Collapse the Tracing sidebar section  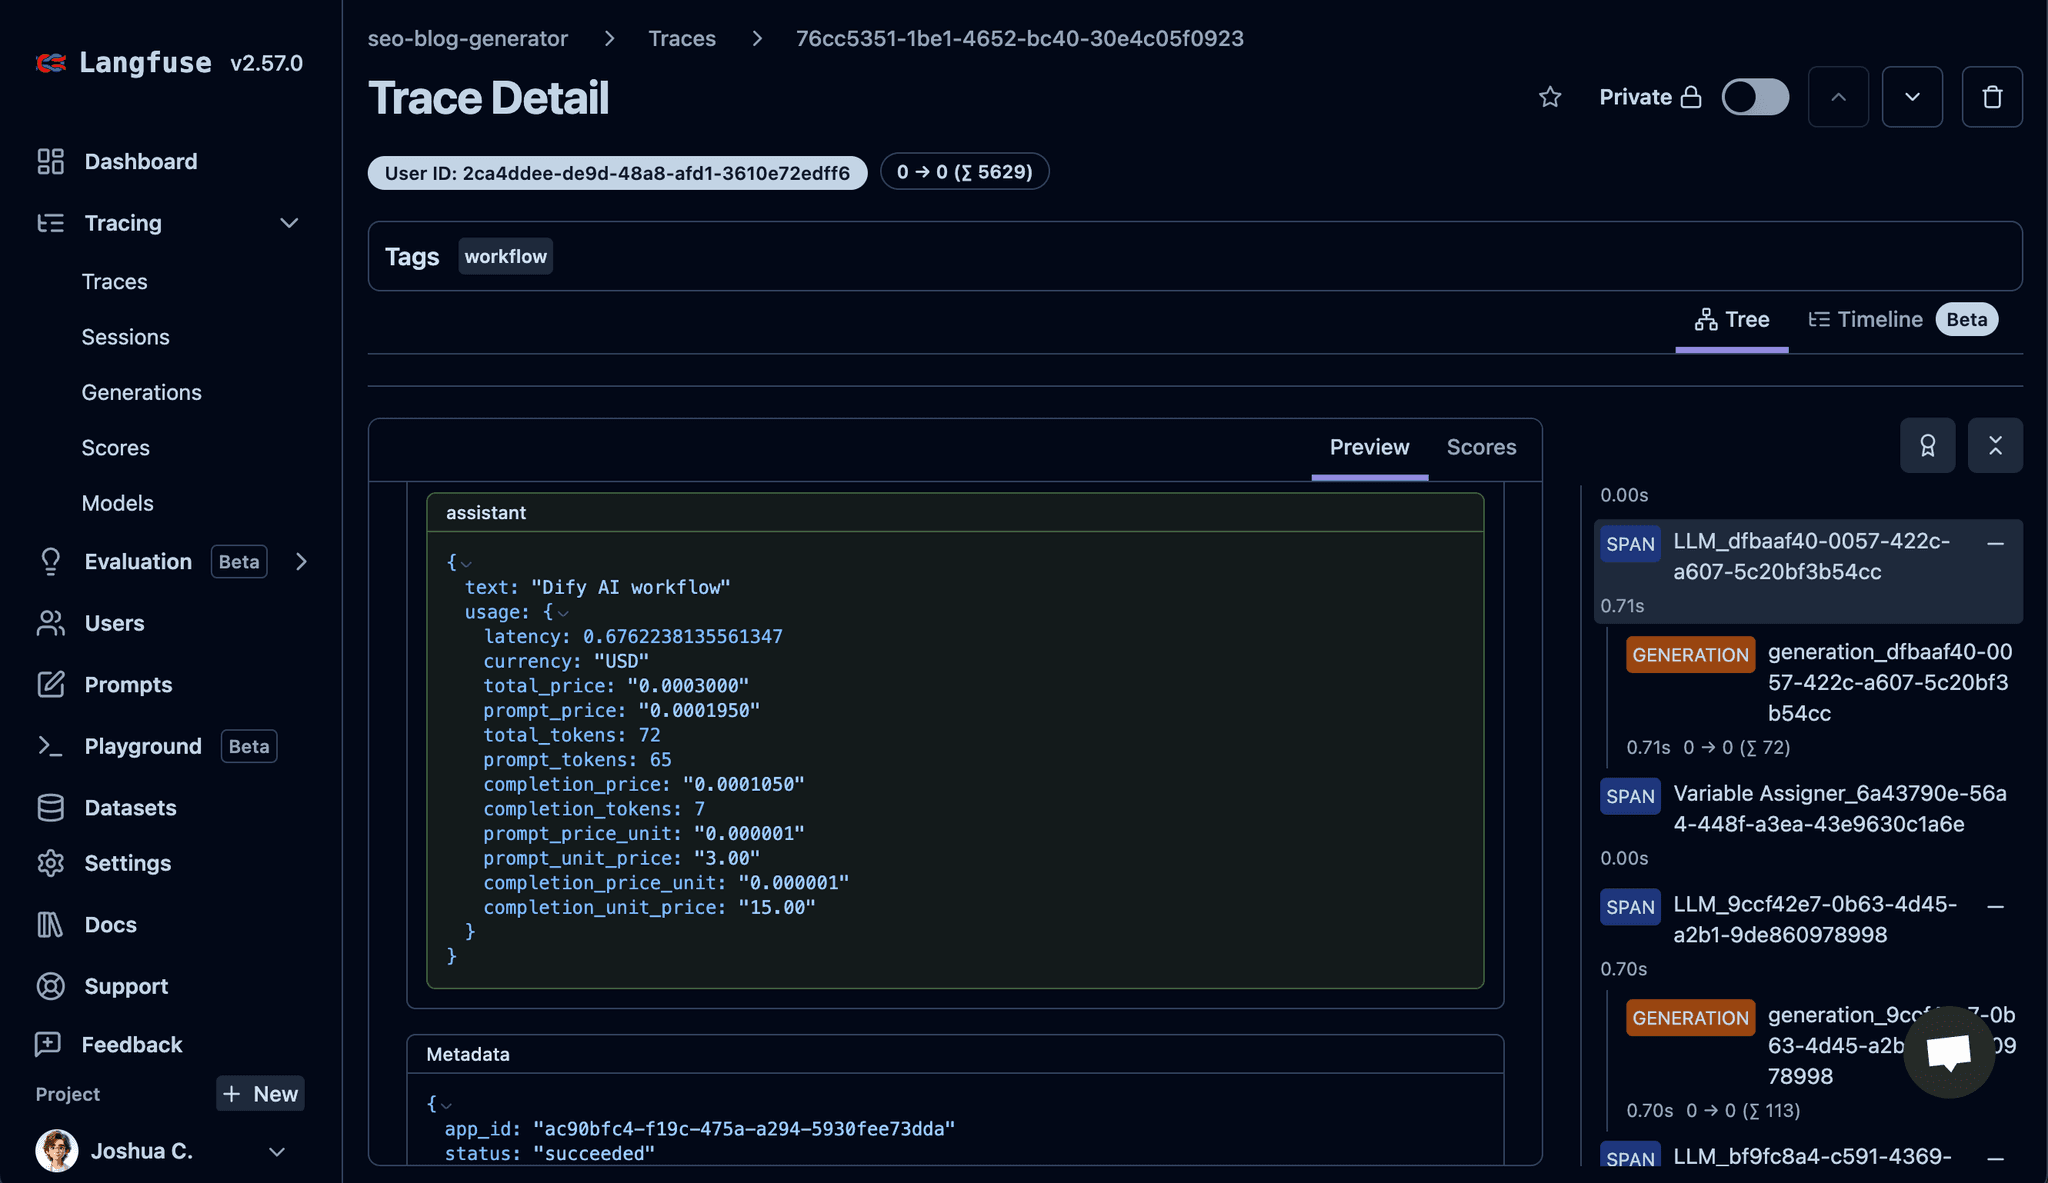[289, 223]
